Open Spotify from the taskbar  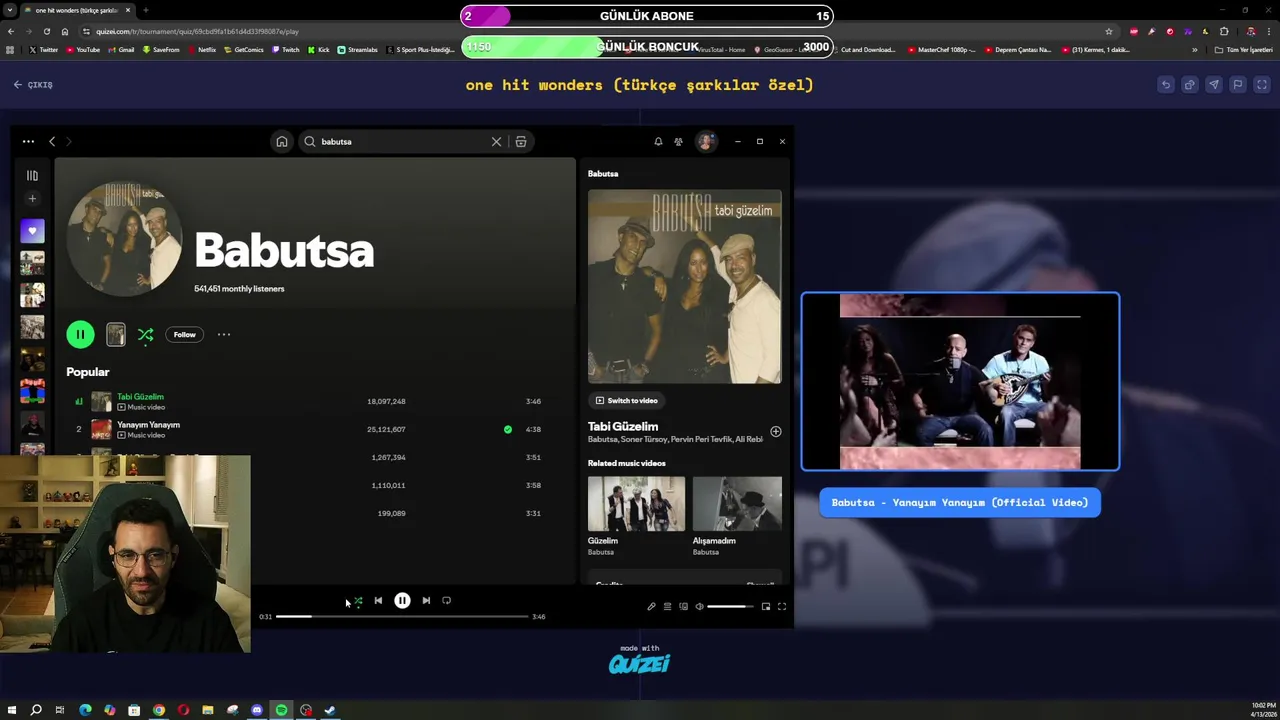point(281,710)
